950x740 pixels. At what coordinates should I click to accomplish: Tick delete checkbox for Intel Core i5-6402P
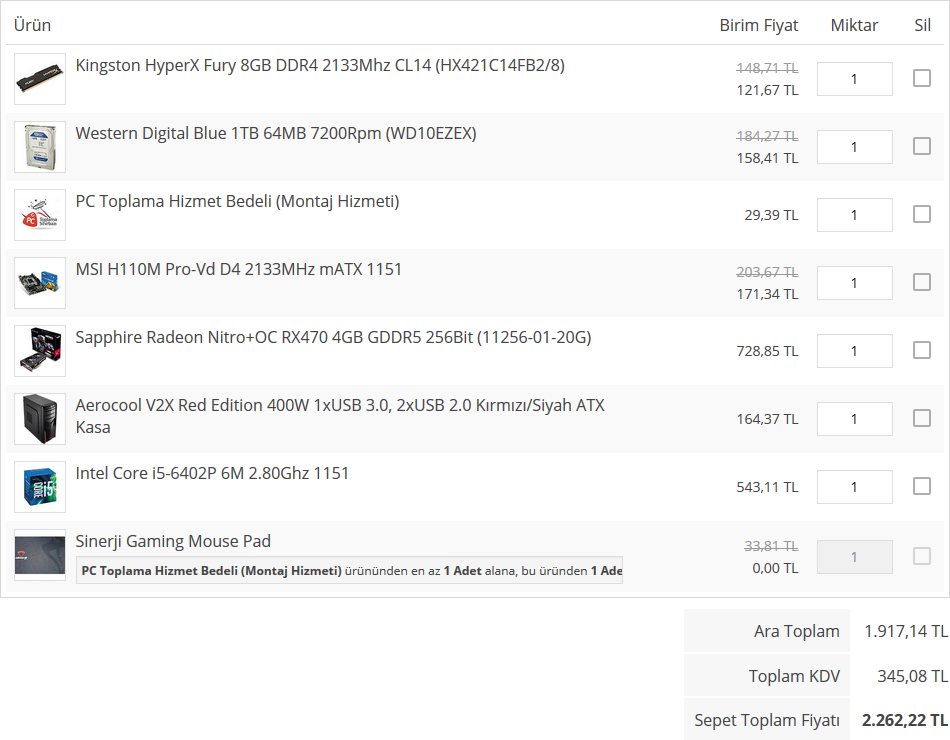click(x=922, y=486)
